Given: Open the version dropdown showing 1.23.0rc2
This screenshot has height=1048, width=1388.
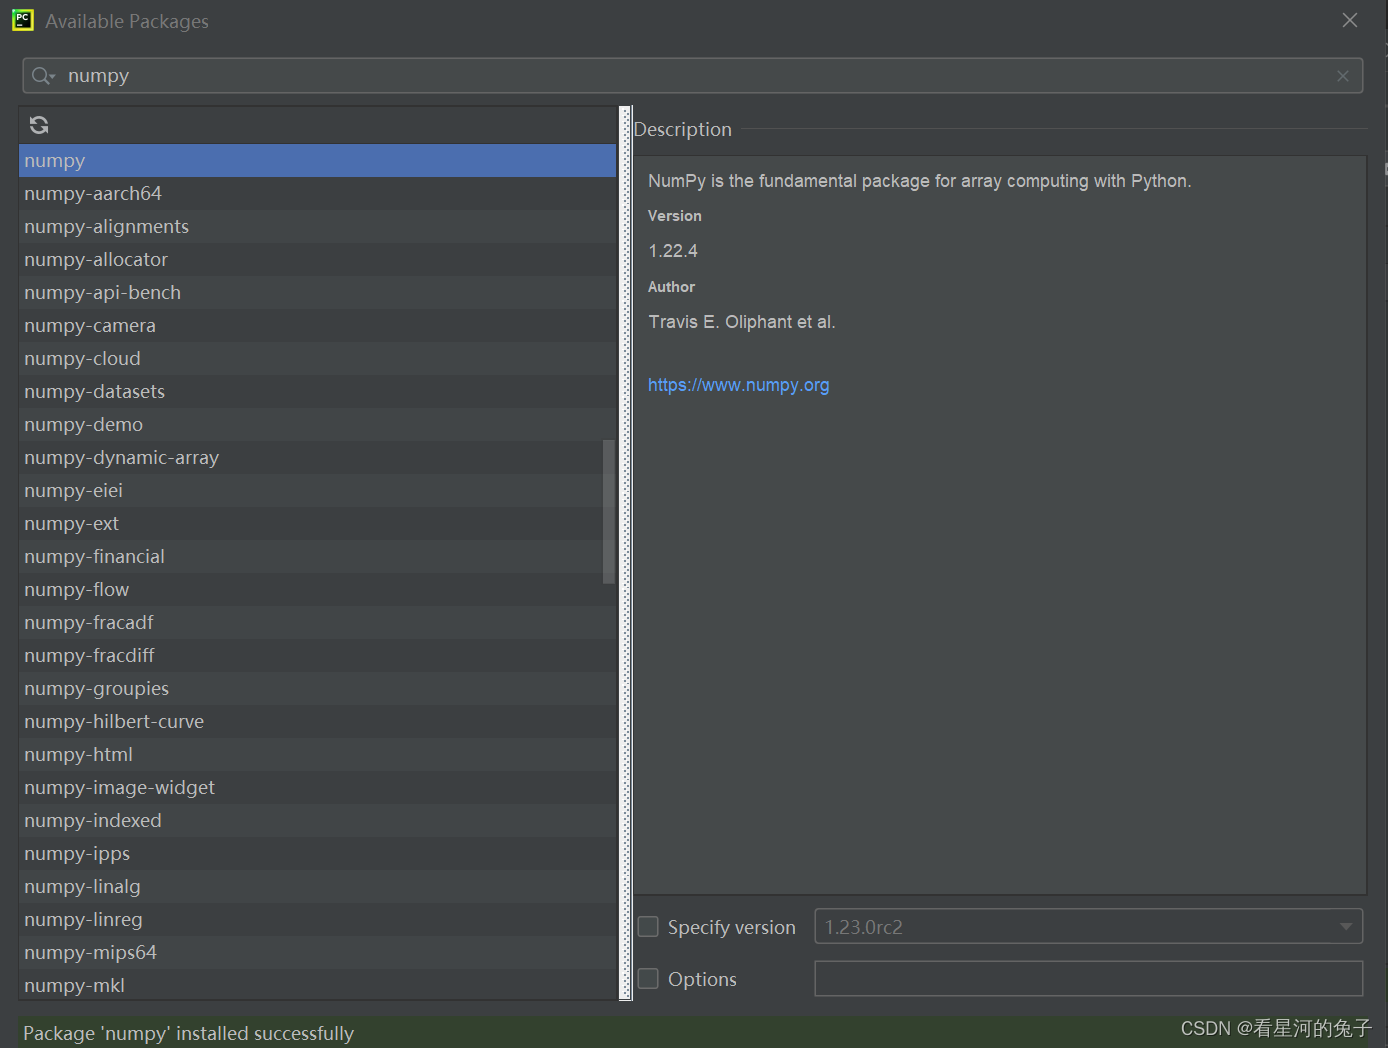Looking at the screenshot, I should coord(1089,927).
